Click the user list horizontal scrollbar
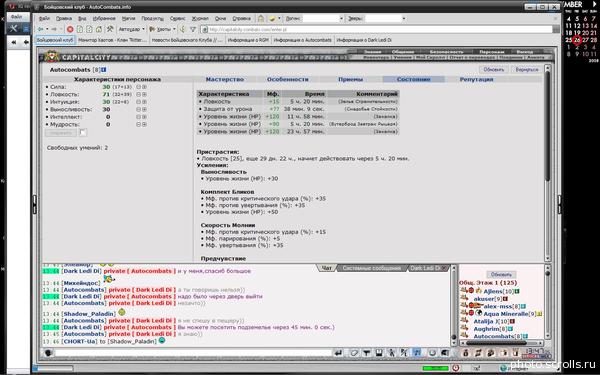Screen dimensions: 600x375 pos(502,343)
